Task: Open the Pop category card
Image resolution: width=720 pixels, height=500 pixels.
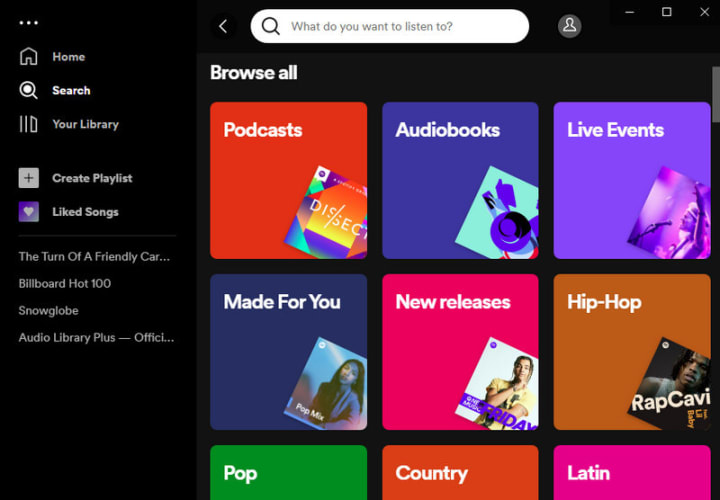Action: tap(288, 472)
